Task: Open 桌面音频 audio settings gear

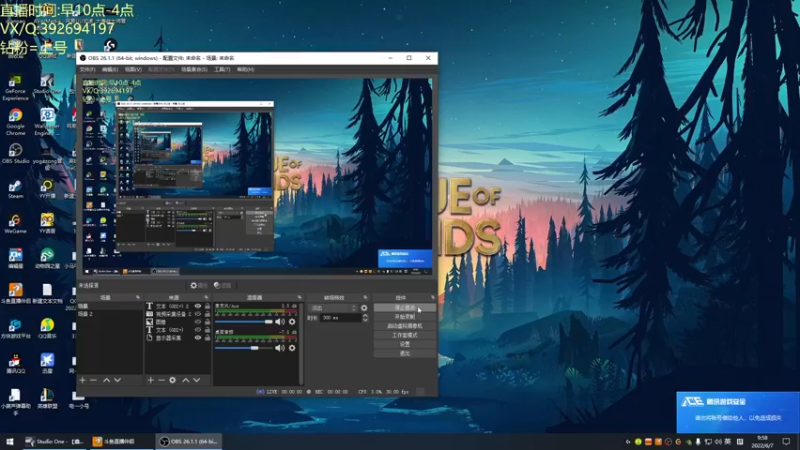Action: click(x=292, y=348)
